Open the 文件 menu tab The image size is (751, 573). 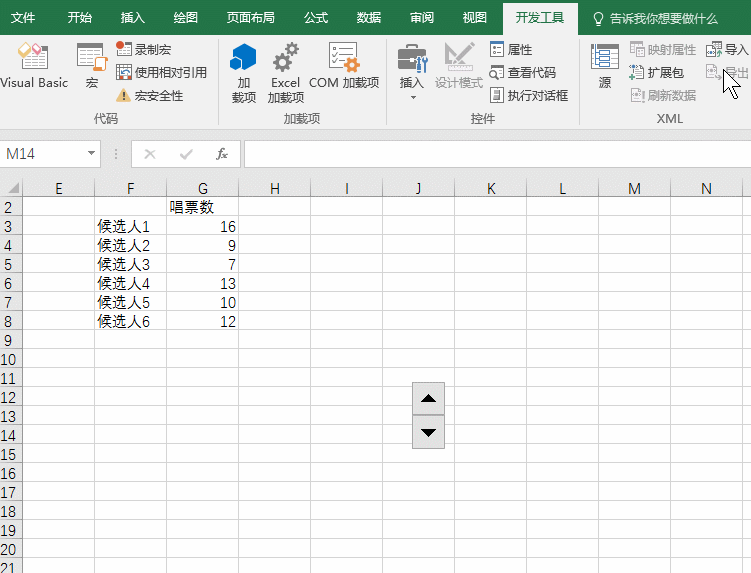click(23, 18)
